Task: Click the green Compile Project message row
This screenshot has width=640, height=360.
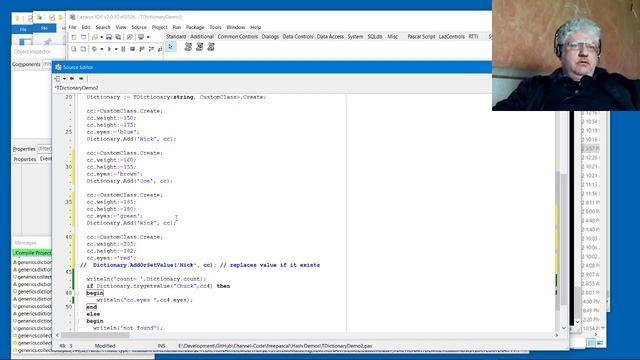Action: coord(33,253)
